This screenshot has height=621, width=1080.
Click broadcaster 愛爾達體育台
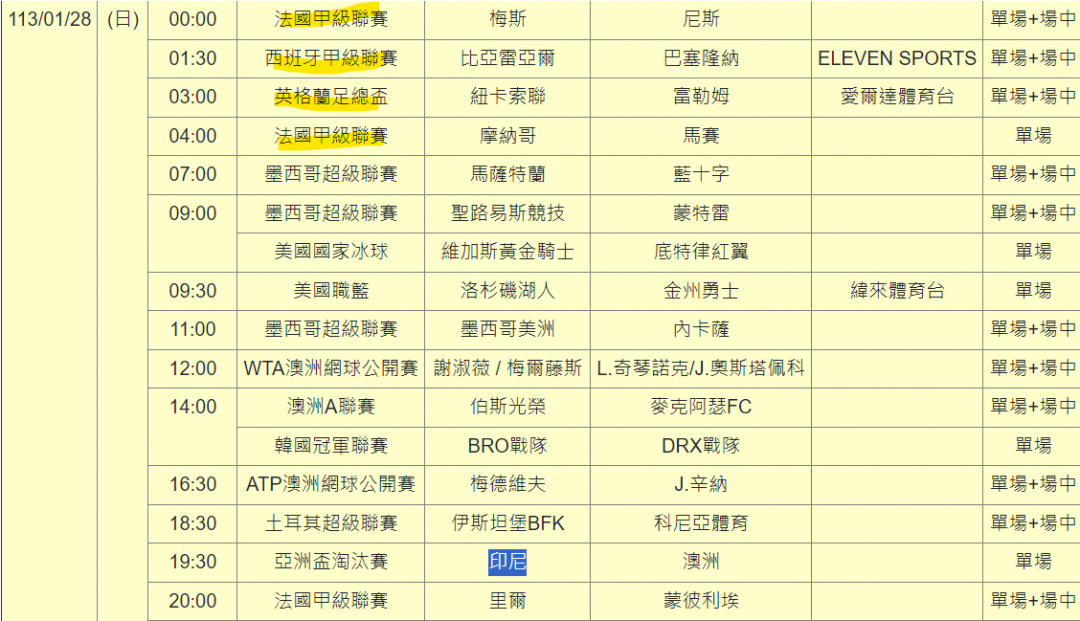(897, 97)
